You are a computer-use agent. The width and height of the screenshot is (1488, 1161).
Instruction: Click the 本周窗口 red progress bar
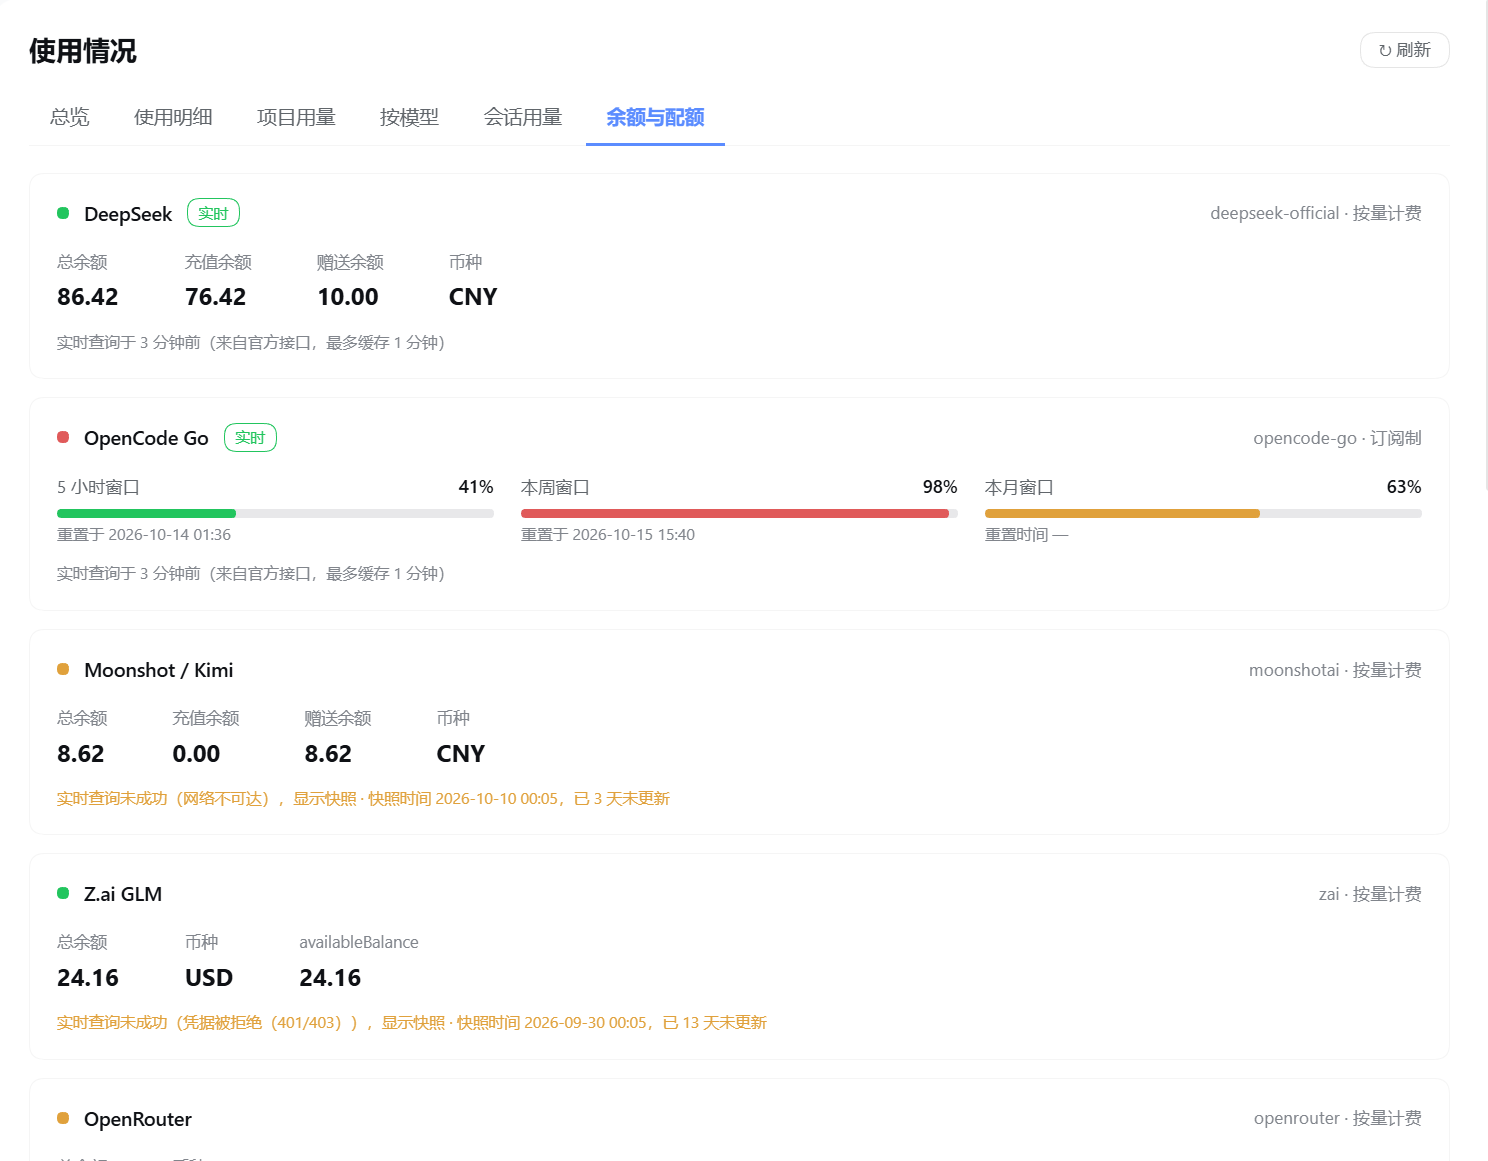tap(739, 513)
